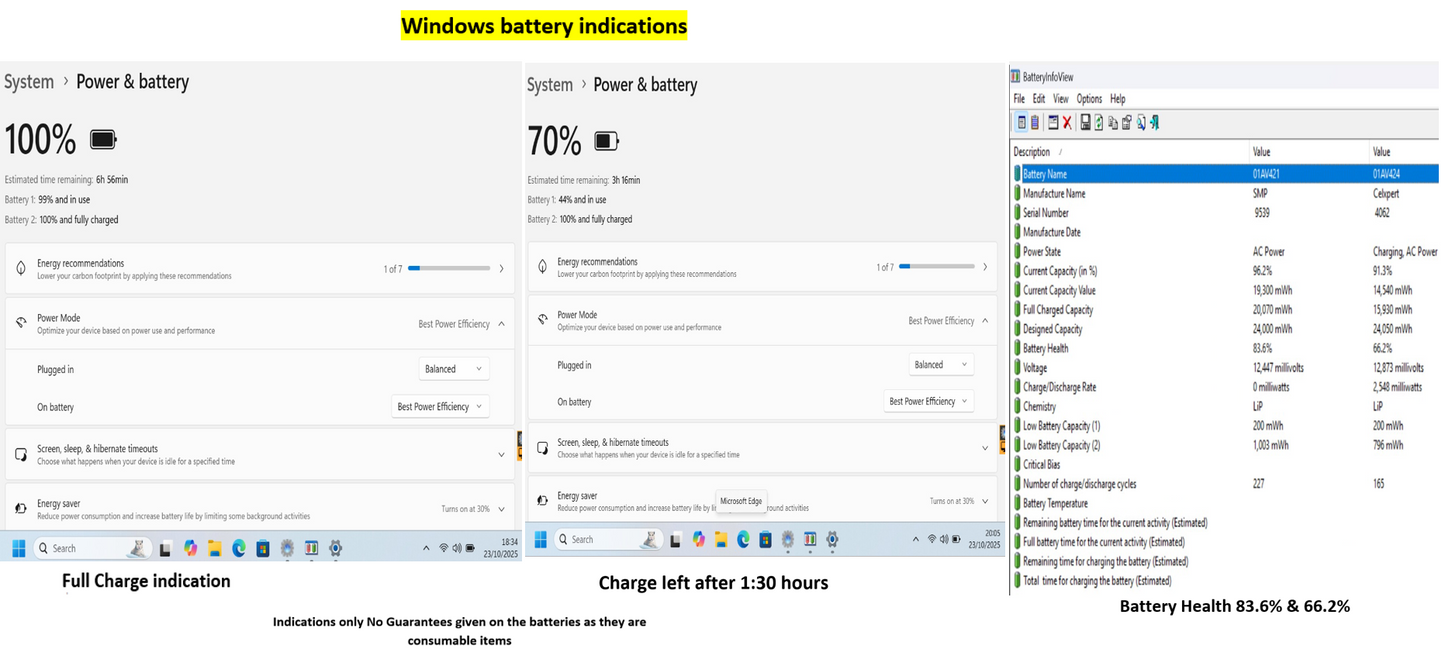This screenshot has height=649, width=1445.
Task: Click the Search box in the 18:34 taskbar
Action: [x=92, y=549]
